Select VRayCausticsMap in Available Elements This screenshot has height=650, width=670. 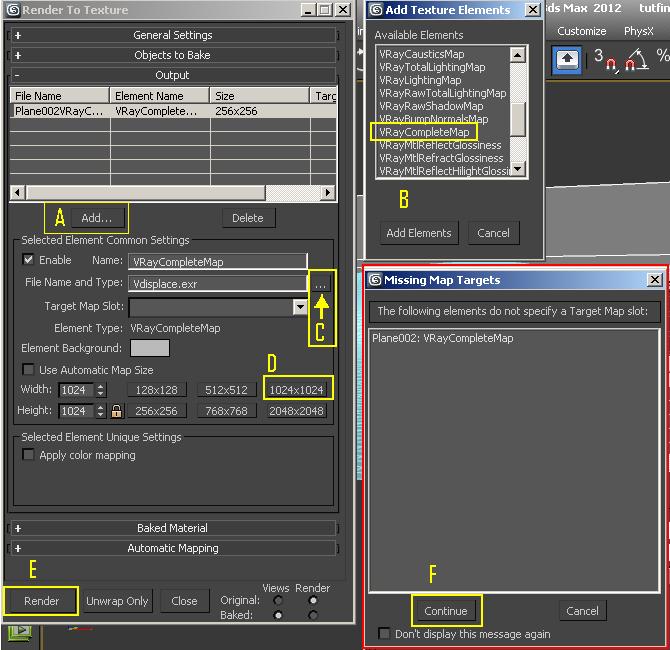422,54
